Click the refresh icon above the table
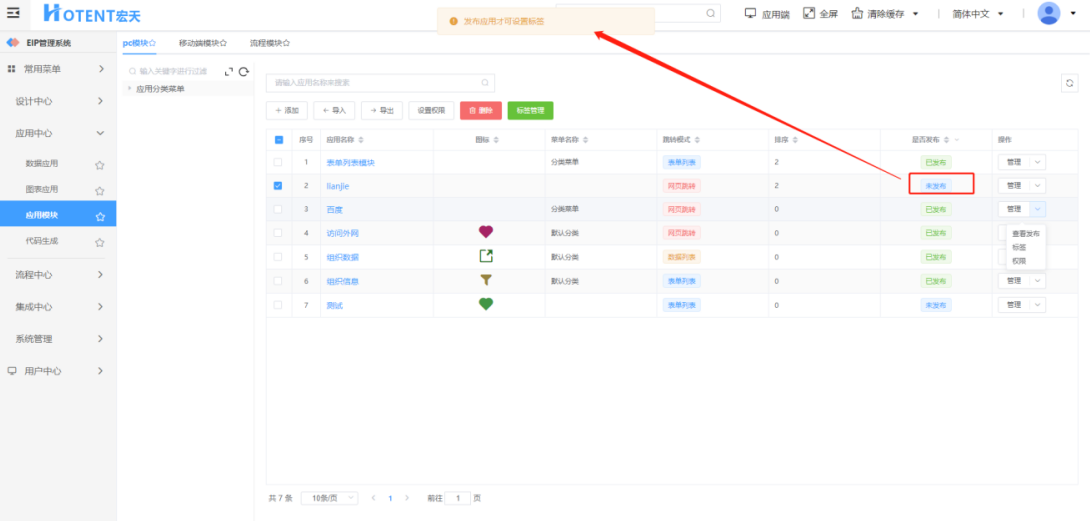The height and width of the screenshot is (521, 1090). pyautogui.click(x=1069, y=83)
